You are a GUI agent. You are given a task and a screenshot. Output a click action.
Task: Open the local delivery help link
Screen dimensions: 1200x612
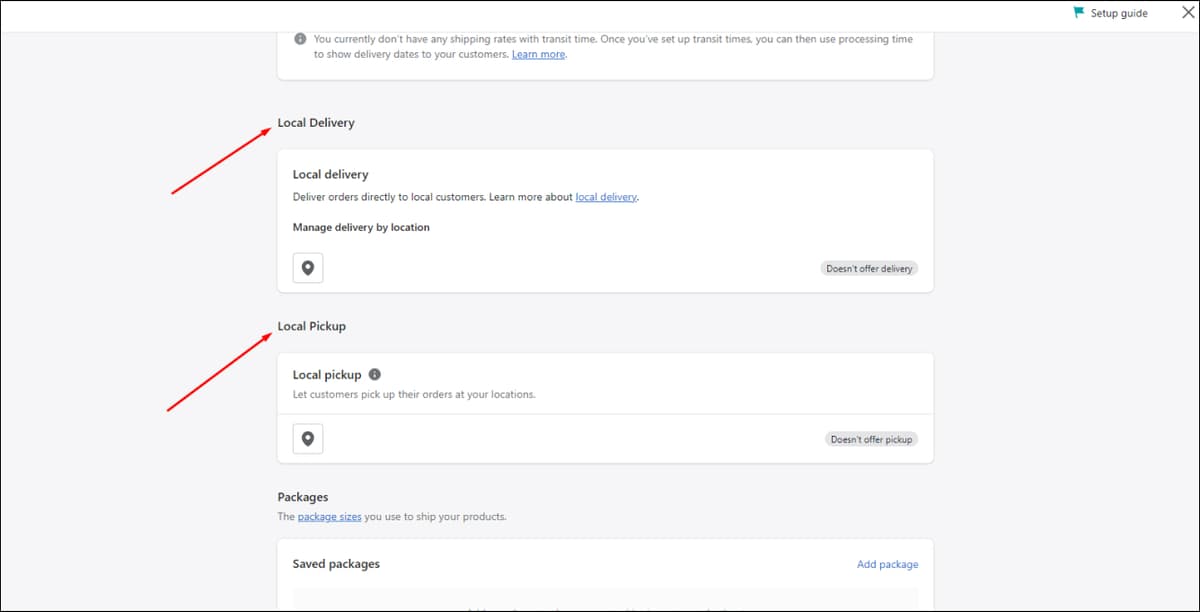(x=606, y=197)
